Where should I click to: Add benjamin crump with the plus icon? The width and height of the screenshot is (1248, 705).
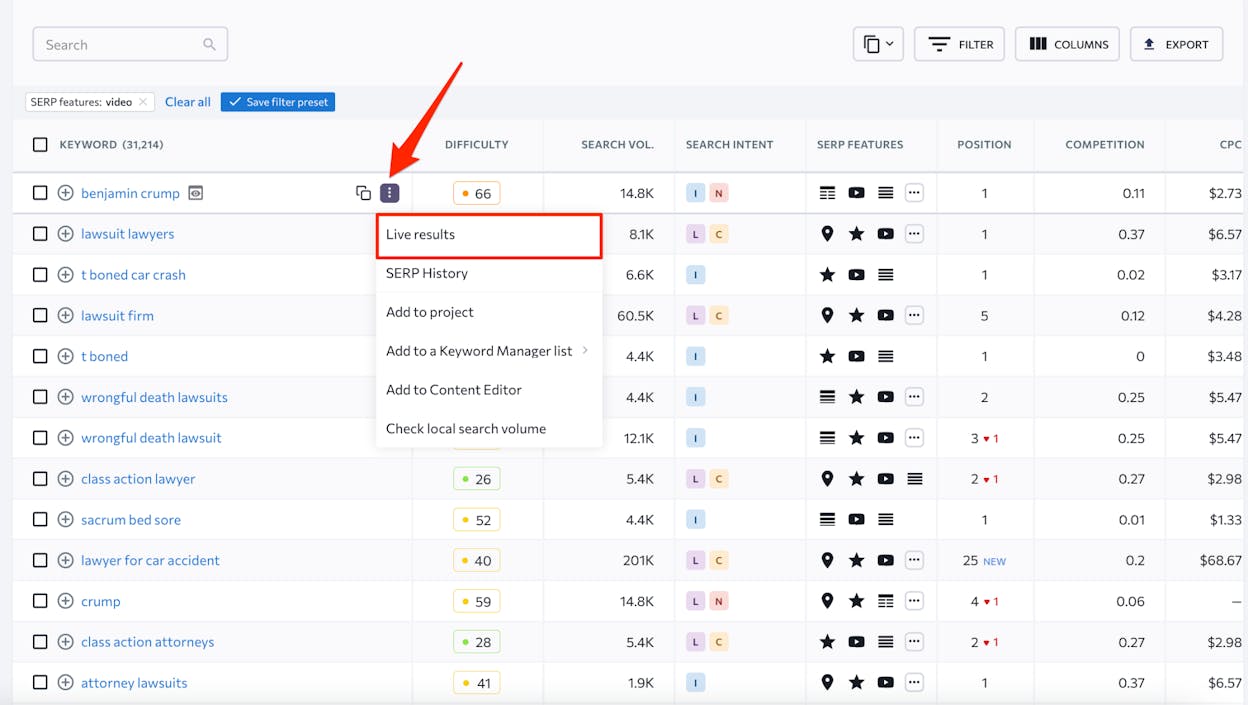(x=65, y=193)
